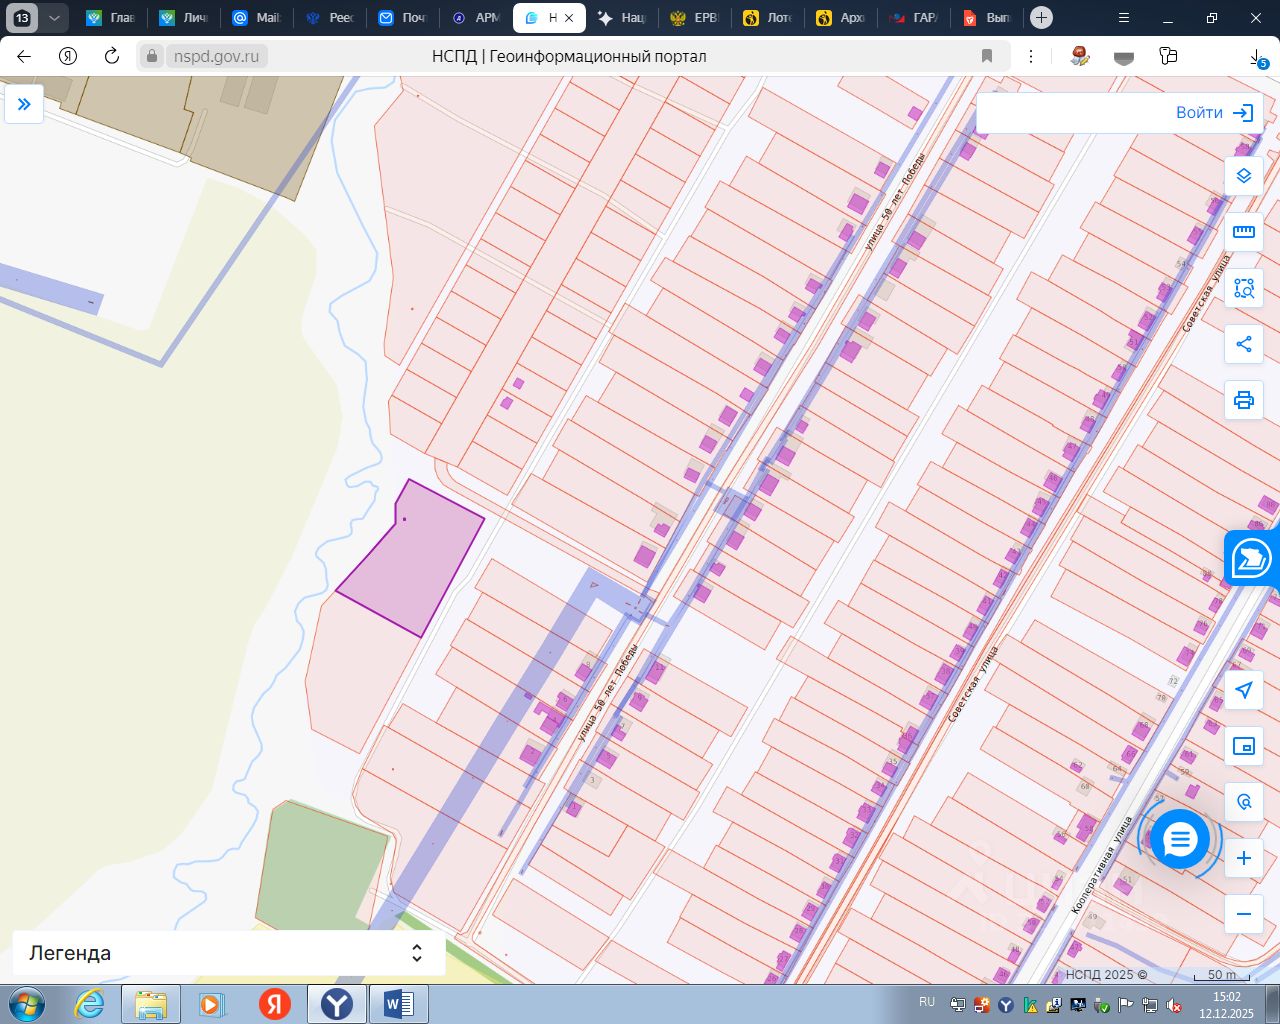Switch to the Арх browser tab
This screenshot has height=1024, width=1280.
pyautogui.click(x=840, y=18)
